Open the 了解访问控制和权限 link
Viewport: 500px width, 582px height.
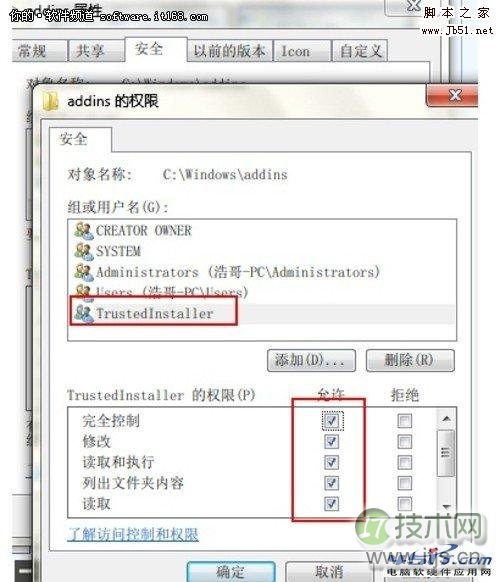click(133, 534)
